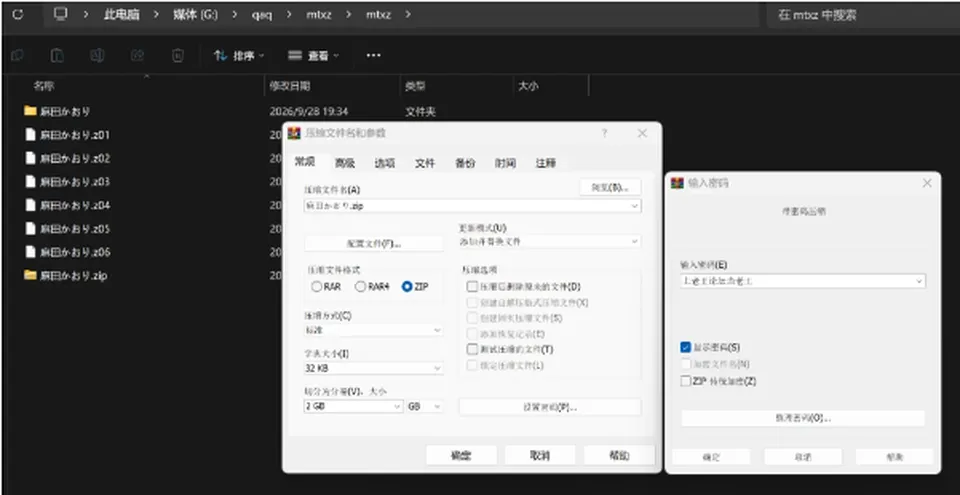Click 确定 in the archive parameters dialog
The width and height of the screenshot is (960, 495).
click(x=461, y=455)
